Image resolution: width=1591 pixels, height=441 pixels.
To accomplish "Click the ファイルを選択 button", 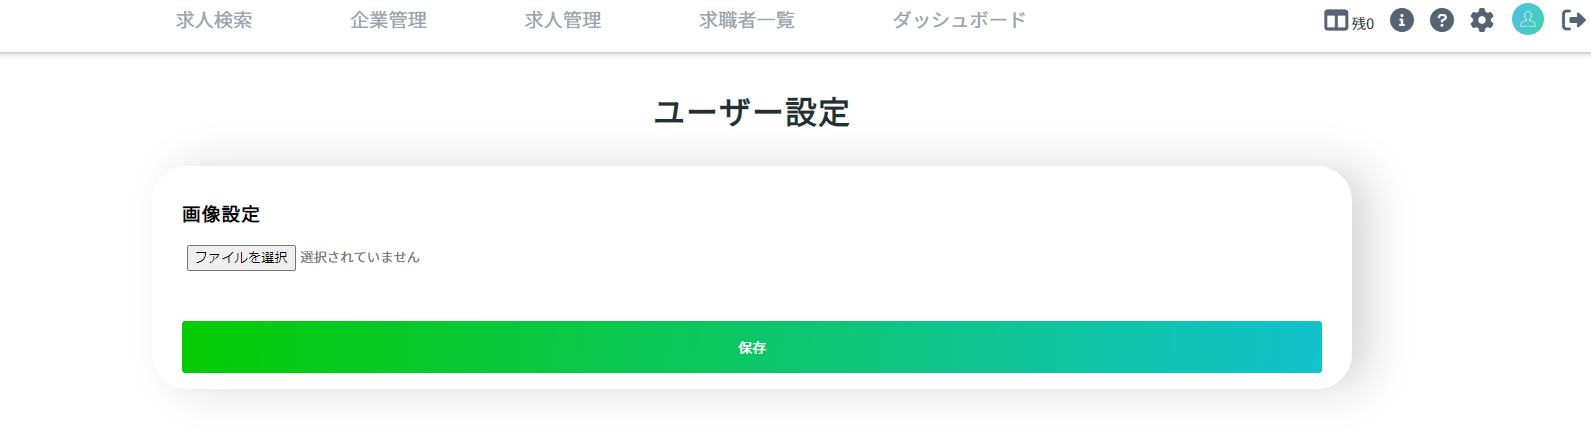I will (241, 258).
